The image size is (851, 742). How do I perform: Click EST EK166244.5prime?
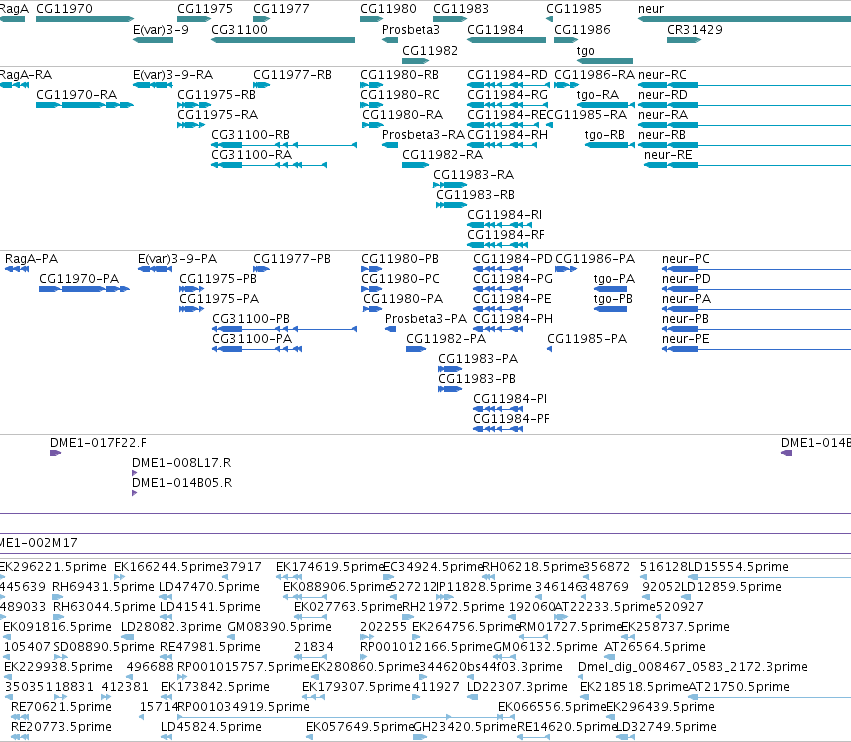(168, 567)
